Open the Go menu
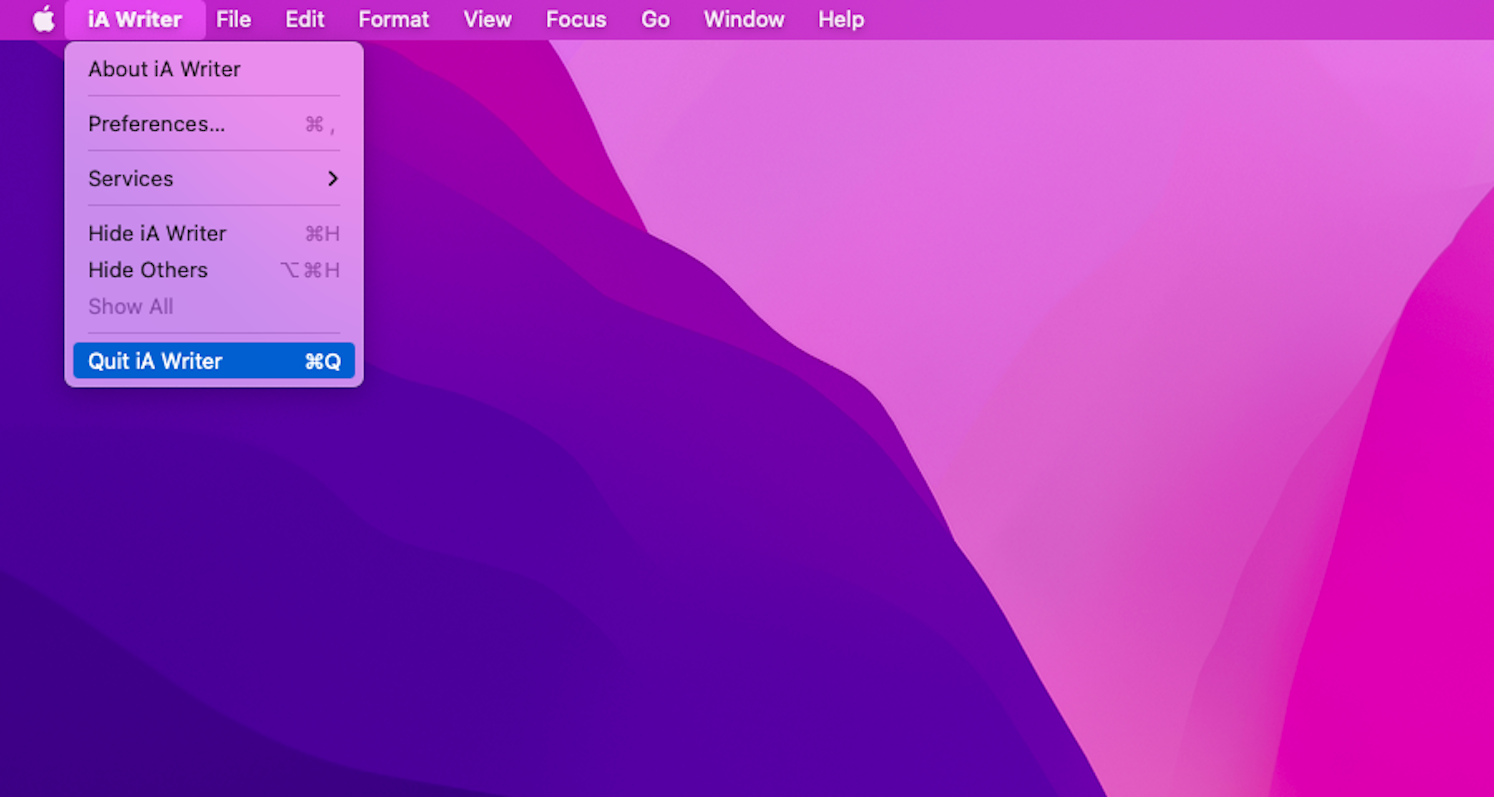This screenshot has height=797, width=1494. 655,19
